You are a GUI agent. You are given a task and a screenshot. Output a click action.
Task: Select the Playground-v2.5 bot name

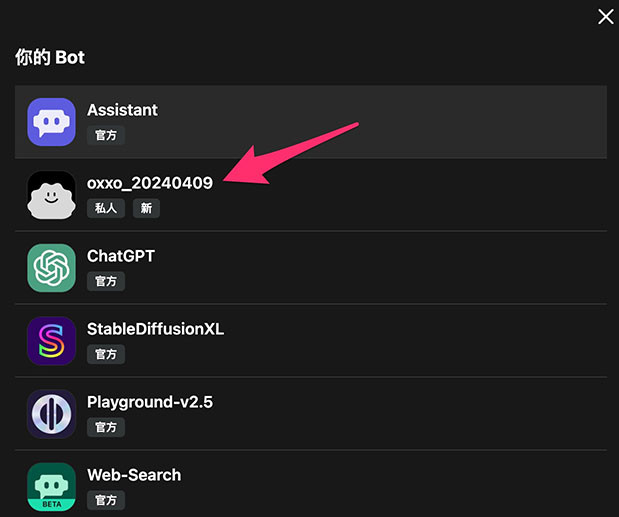click(150, 402)
